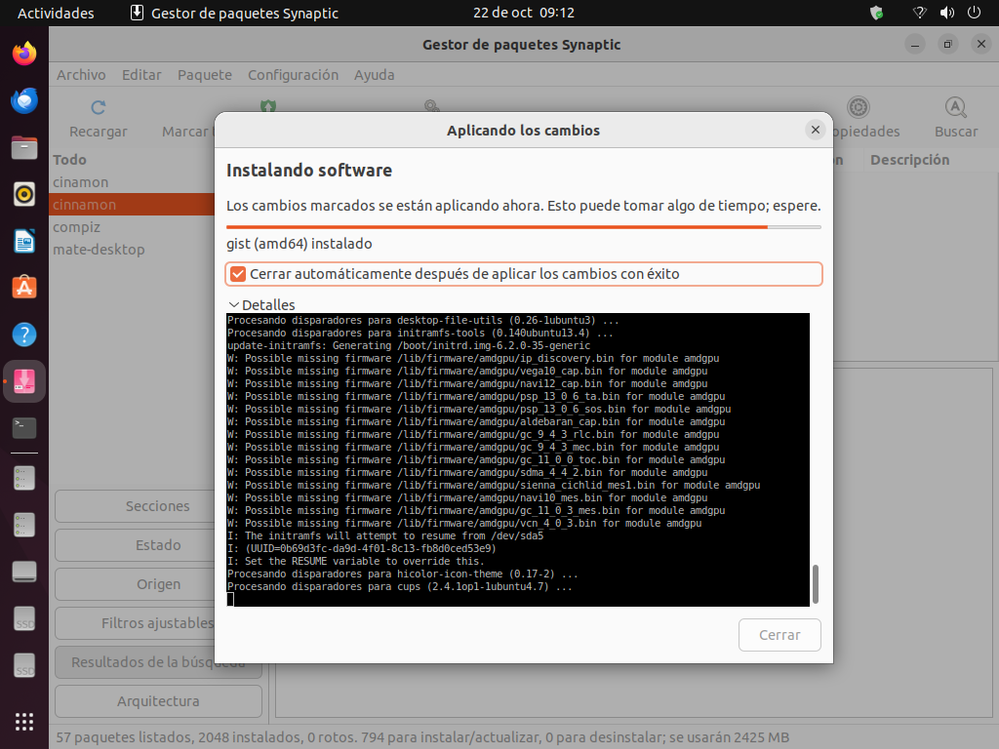Click the network status icon
The height and width of the screenshot is (749, 999).
(x=919, y=13)
